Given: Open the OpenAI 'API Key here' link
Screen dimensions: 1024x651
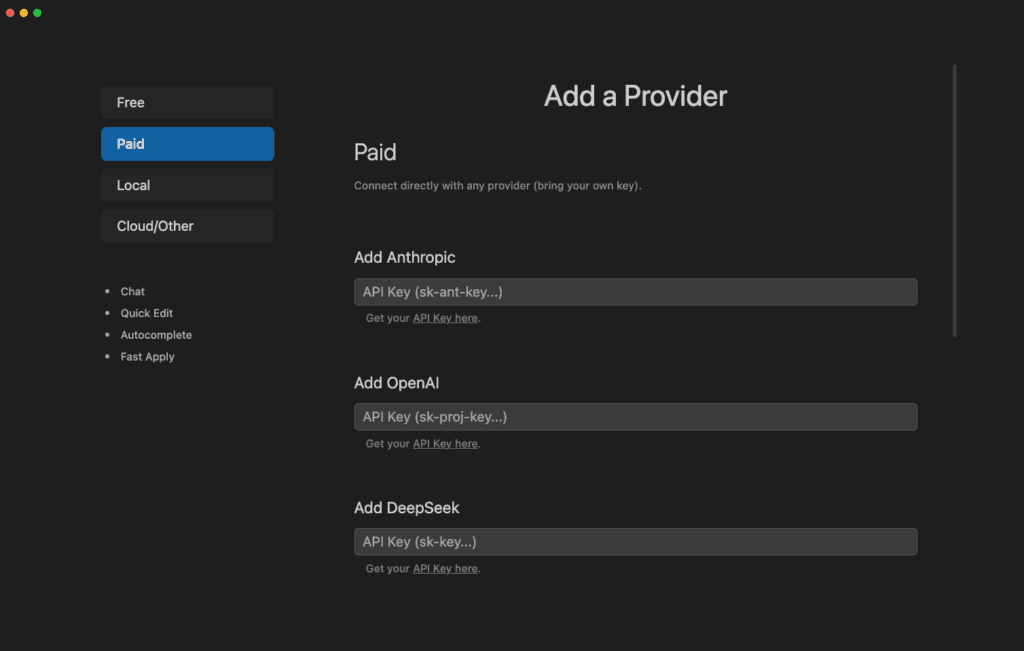Looking at the screenshot, I should (x=445, y=443).
